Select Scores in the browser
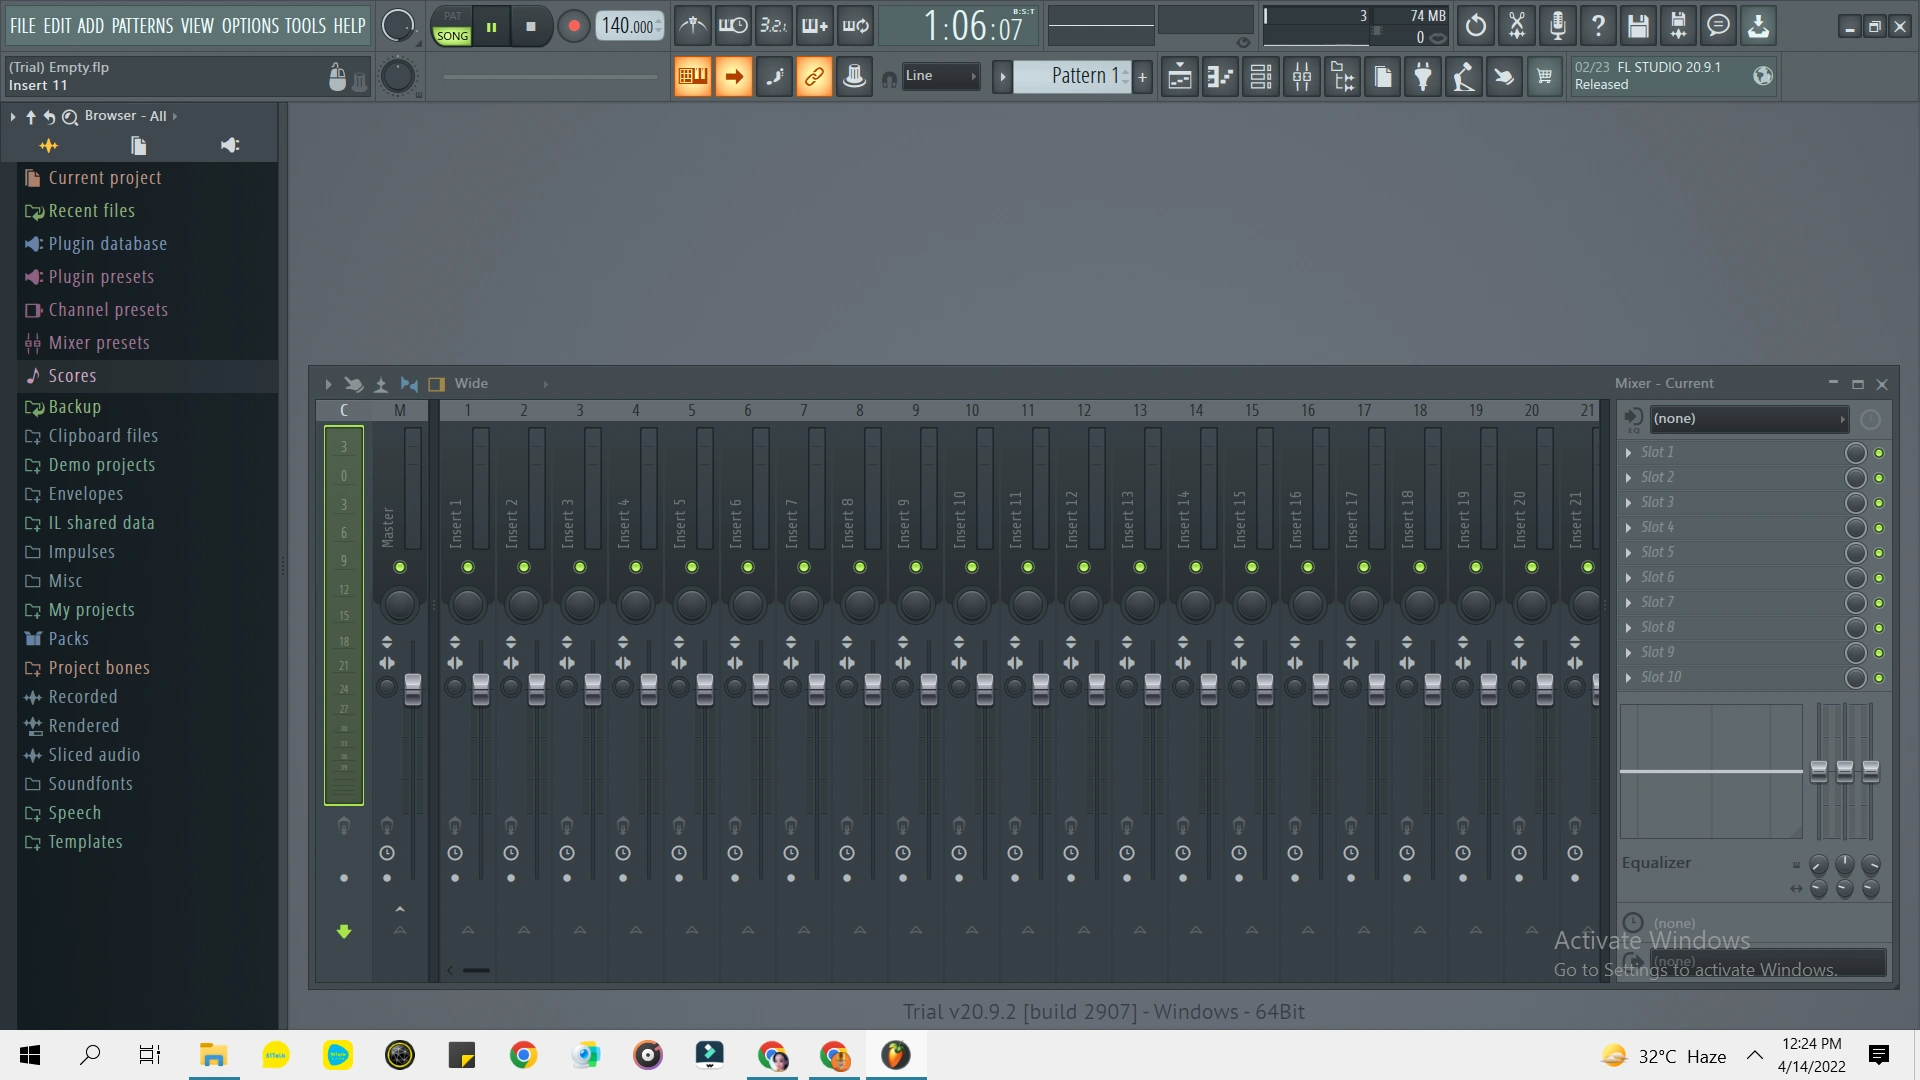Viewport: 1920px width, 1080px height. (x=71, y=375)
